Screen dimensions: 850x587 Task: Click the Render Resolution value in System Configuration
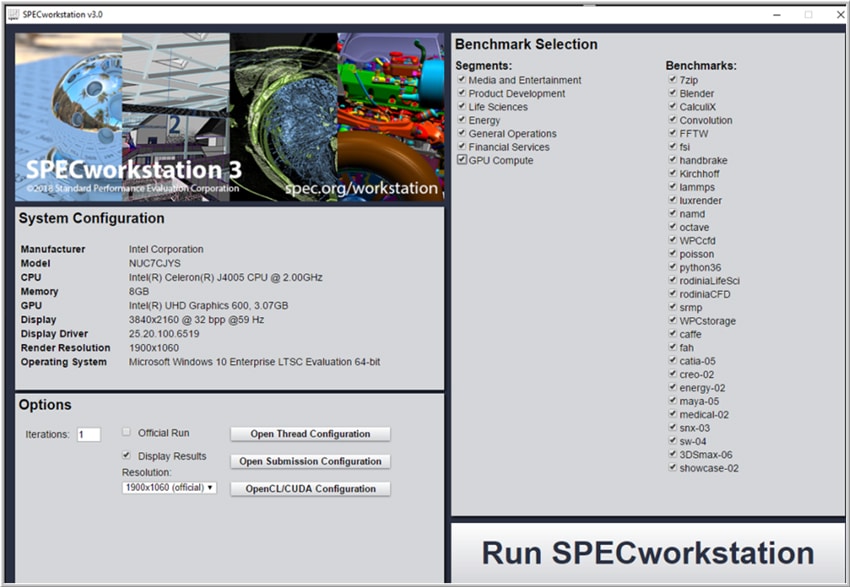(153, 347)
